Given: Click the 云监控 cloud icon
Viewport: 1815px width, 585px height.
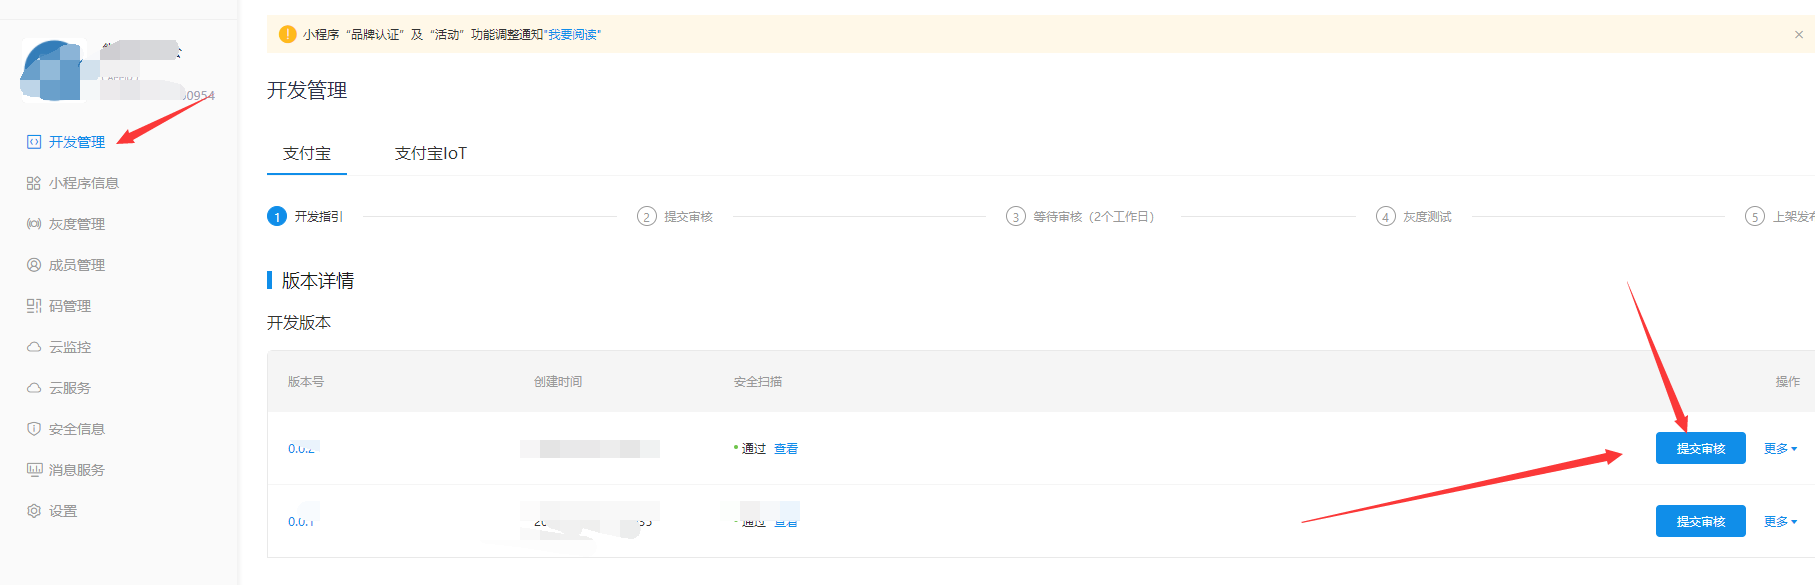Looking at the screenshot, I should pyautogui.click(x=34, y=347).
